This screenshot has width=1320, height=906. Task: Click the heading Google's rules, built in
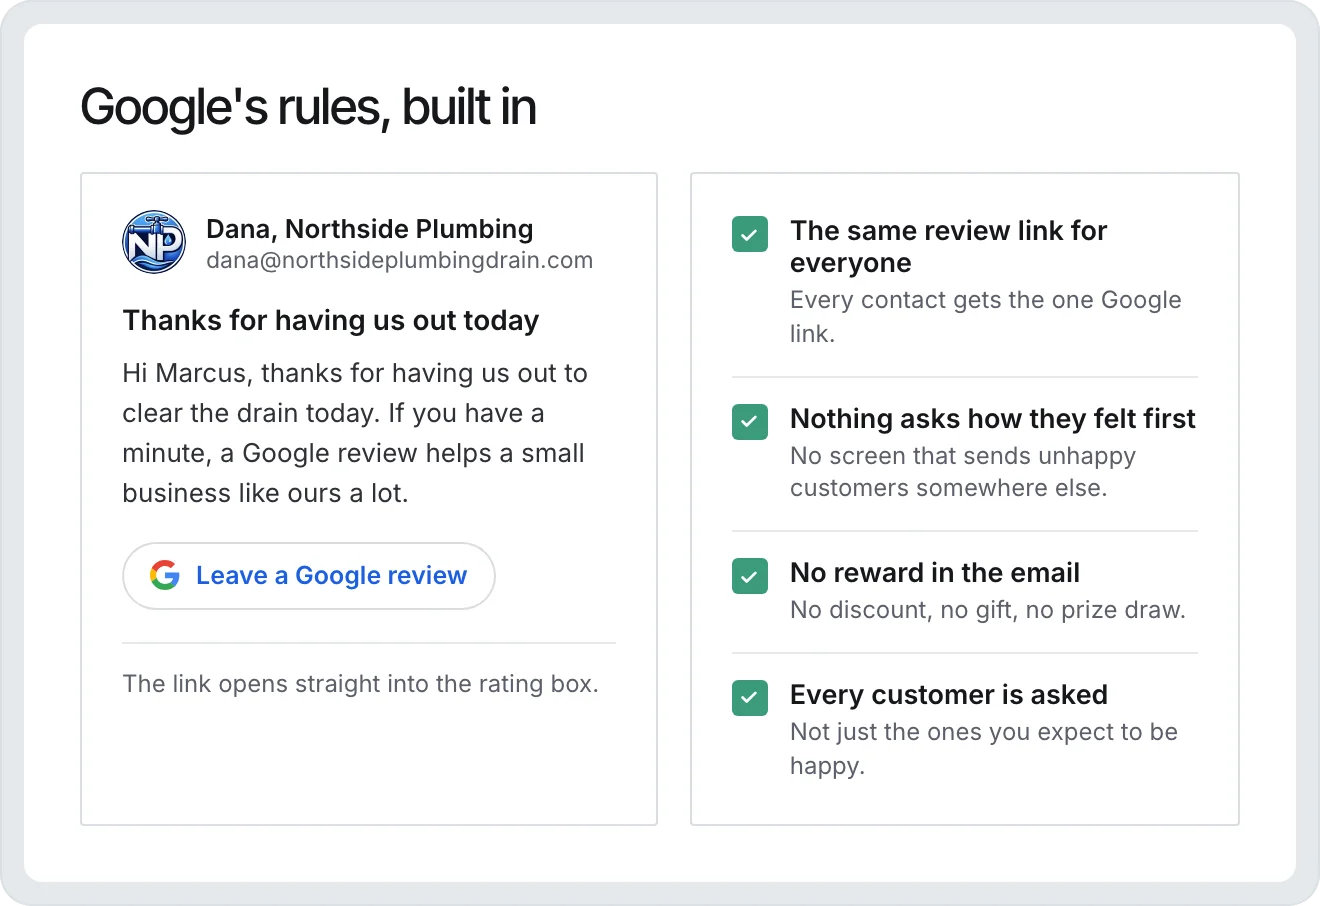coord(308,107)
